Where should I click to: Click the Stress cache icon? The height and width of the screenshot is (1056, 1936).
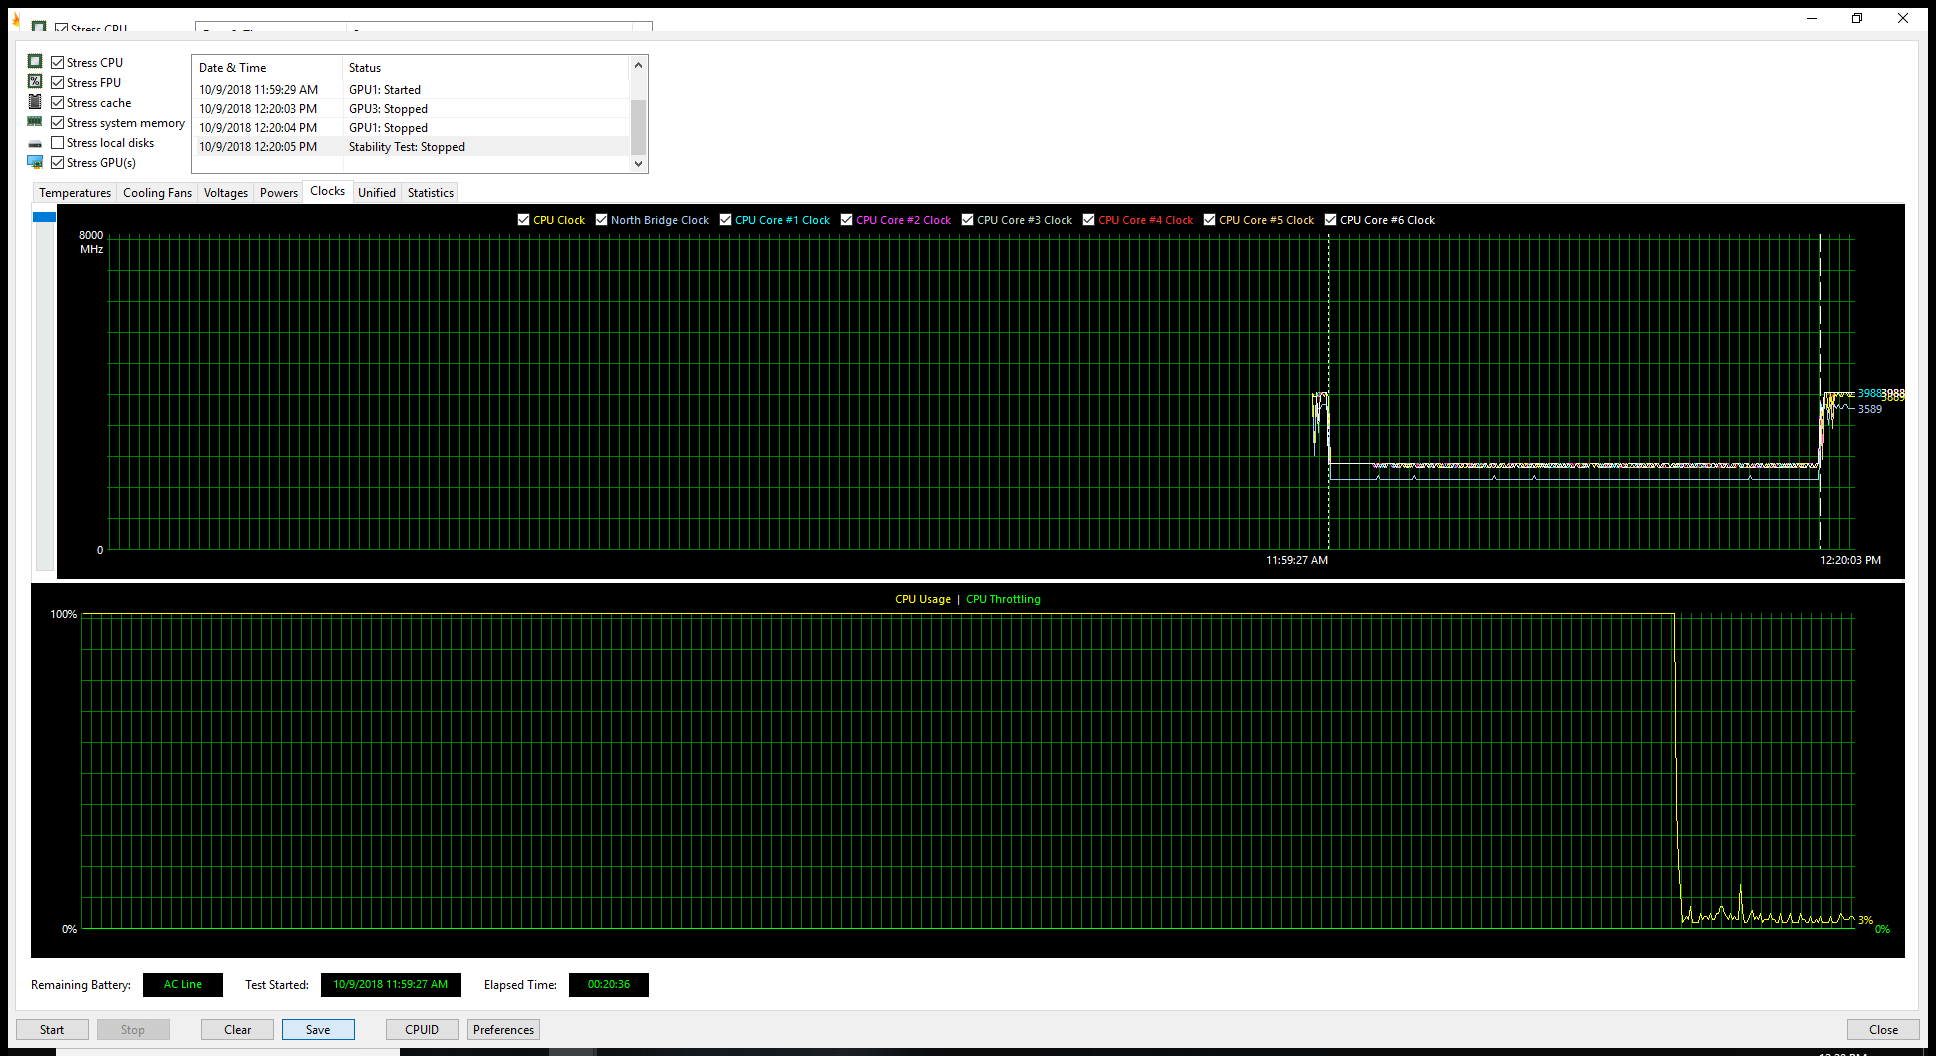35,102
